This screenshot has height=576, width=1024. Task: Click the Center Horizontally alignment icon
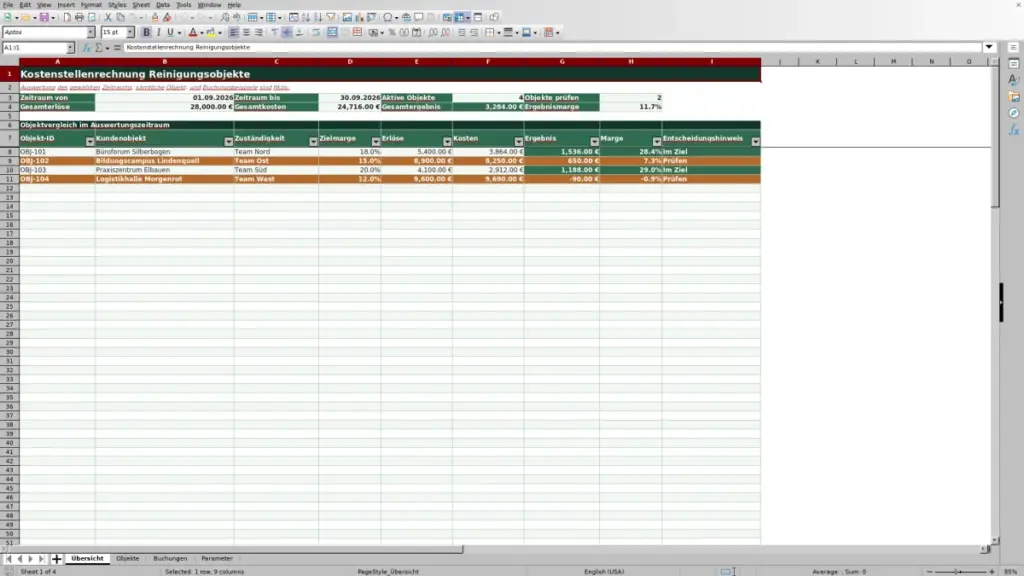click(x=246, y=33)
